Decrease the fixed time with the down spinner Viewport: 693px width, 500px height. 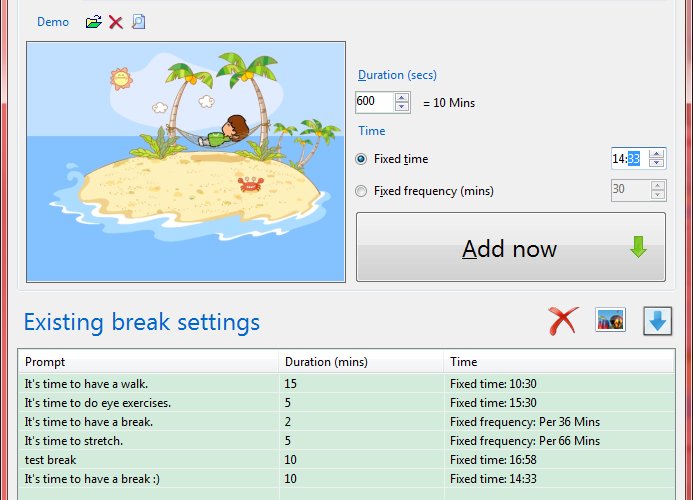coord(656,163)
